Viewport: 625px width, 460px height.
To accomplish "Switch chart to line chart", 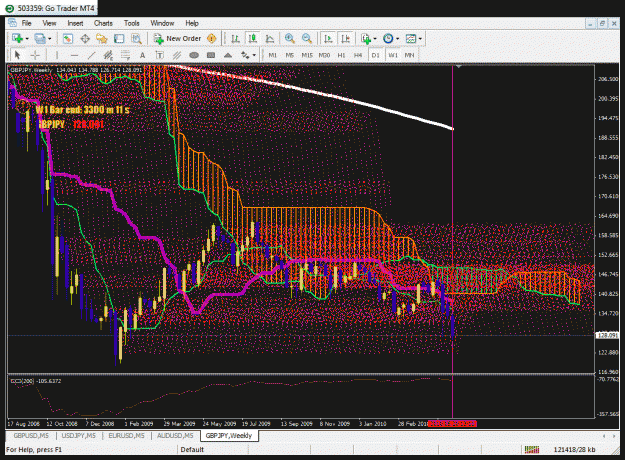I will coord(270,39).
